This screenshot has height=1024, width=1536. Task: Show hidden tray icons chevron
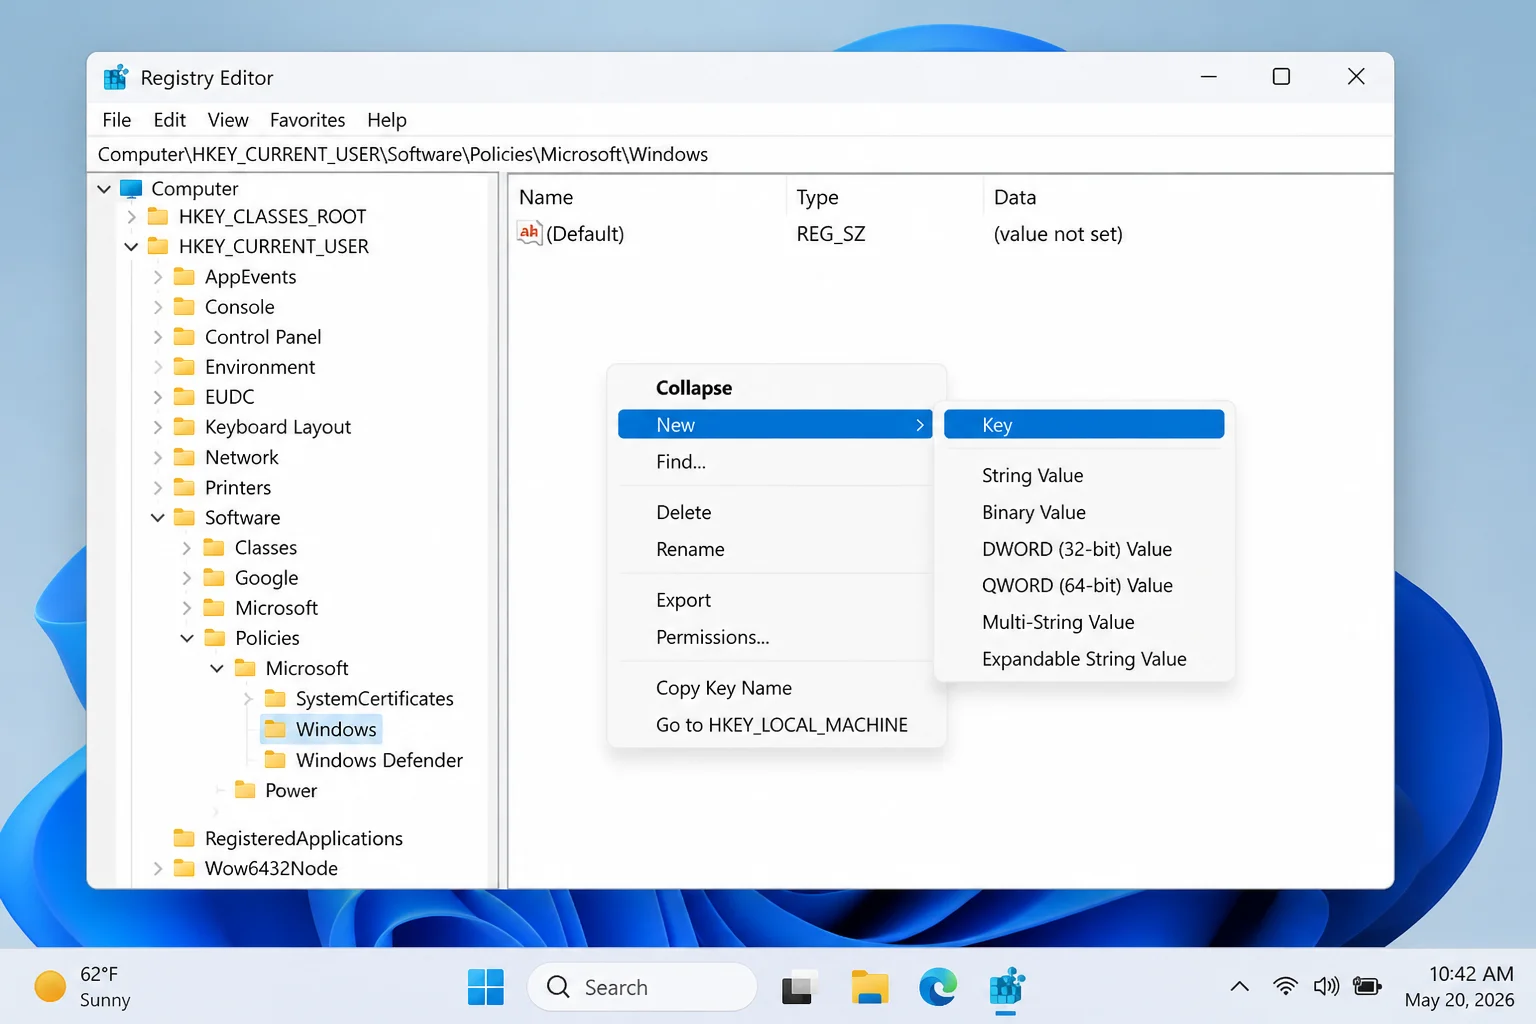1239,987
